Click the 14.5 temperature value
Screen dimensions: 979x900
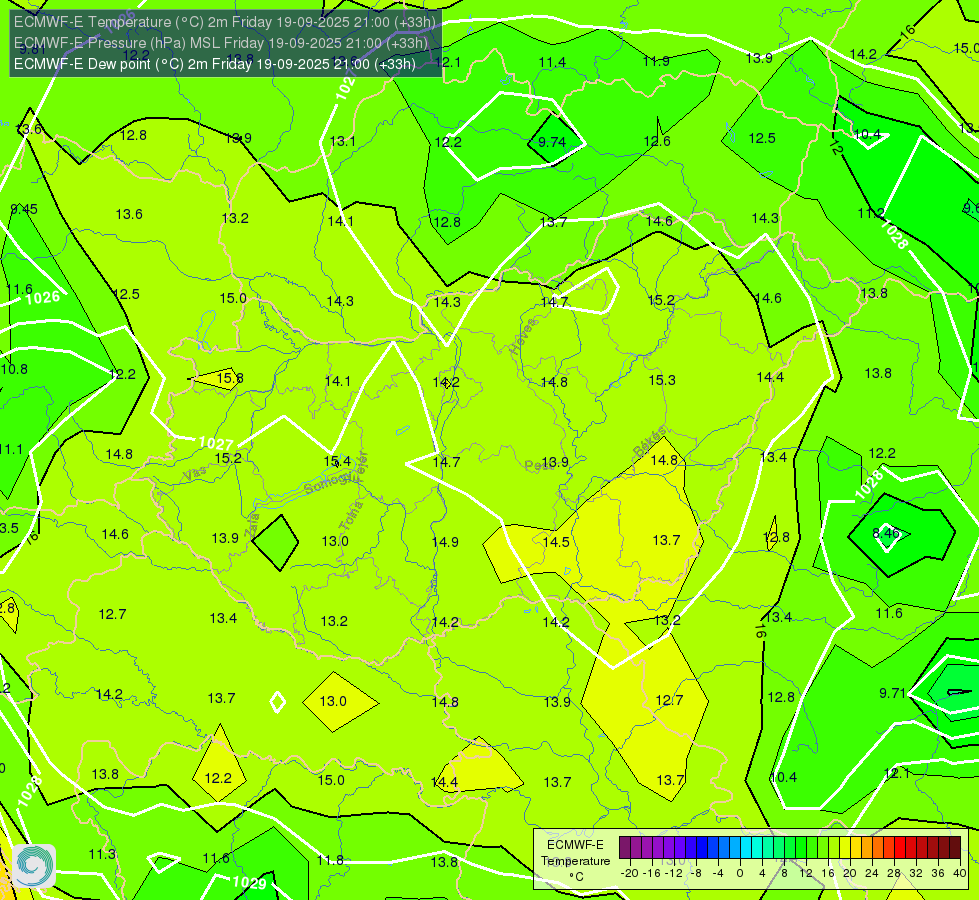(556, 542)
